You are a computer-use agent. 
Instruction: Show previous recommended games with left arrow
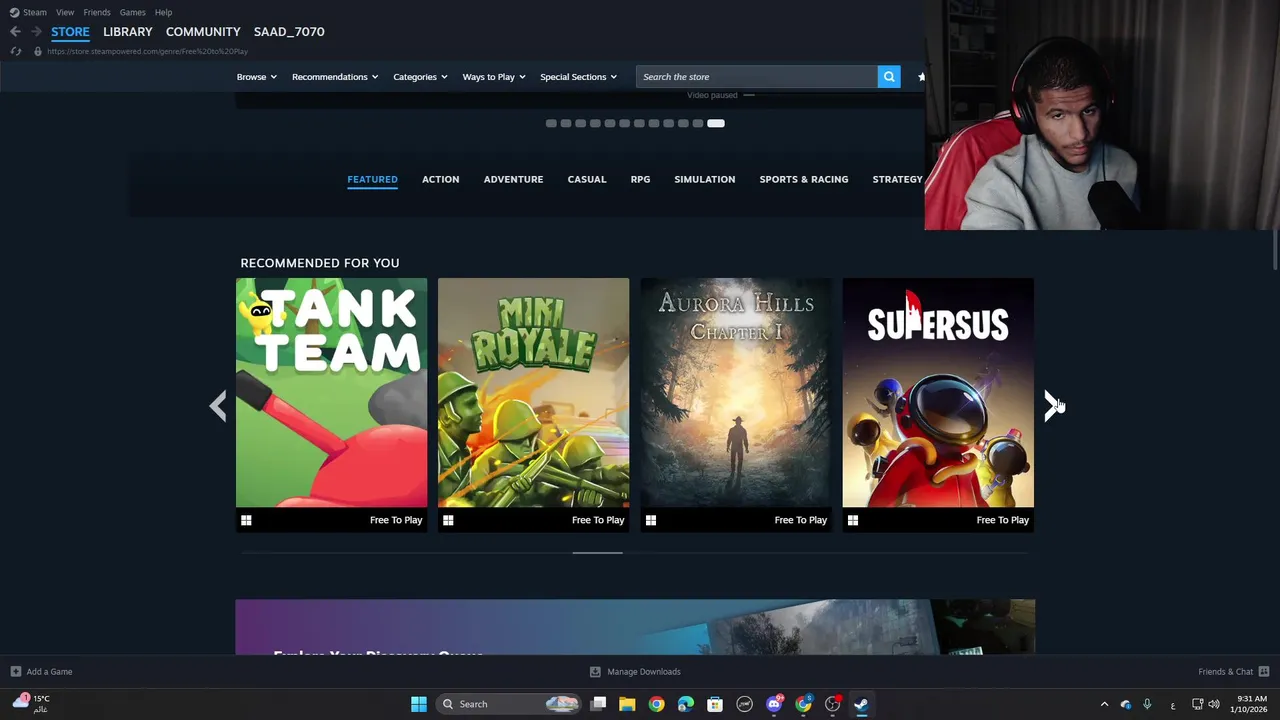[218, 405]
